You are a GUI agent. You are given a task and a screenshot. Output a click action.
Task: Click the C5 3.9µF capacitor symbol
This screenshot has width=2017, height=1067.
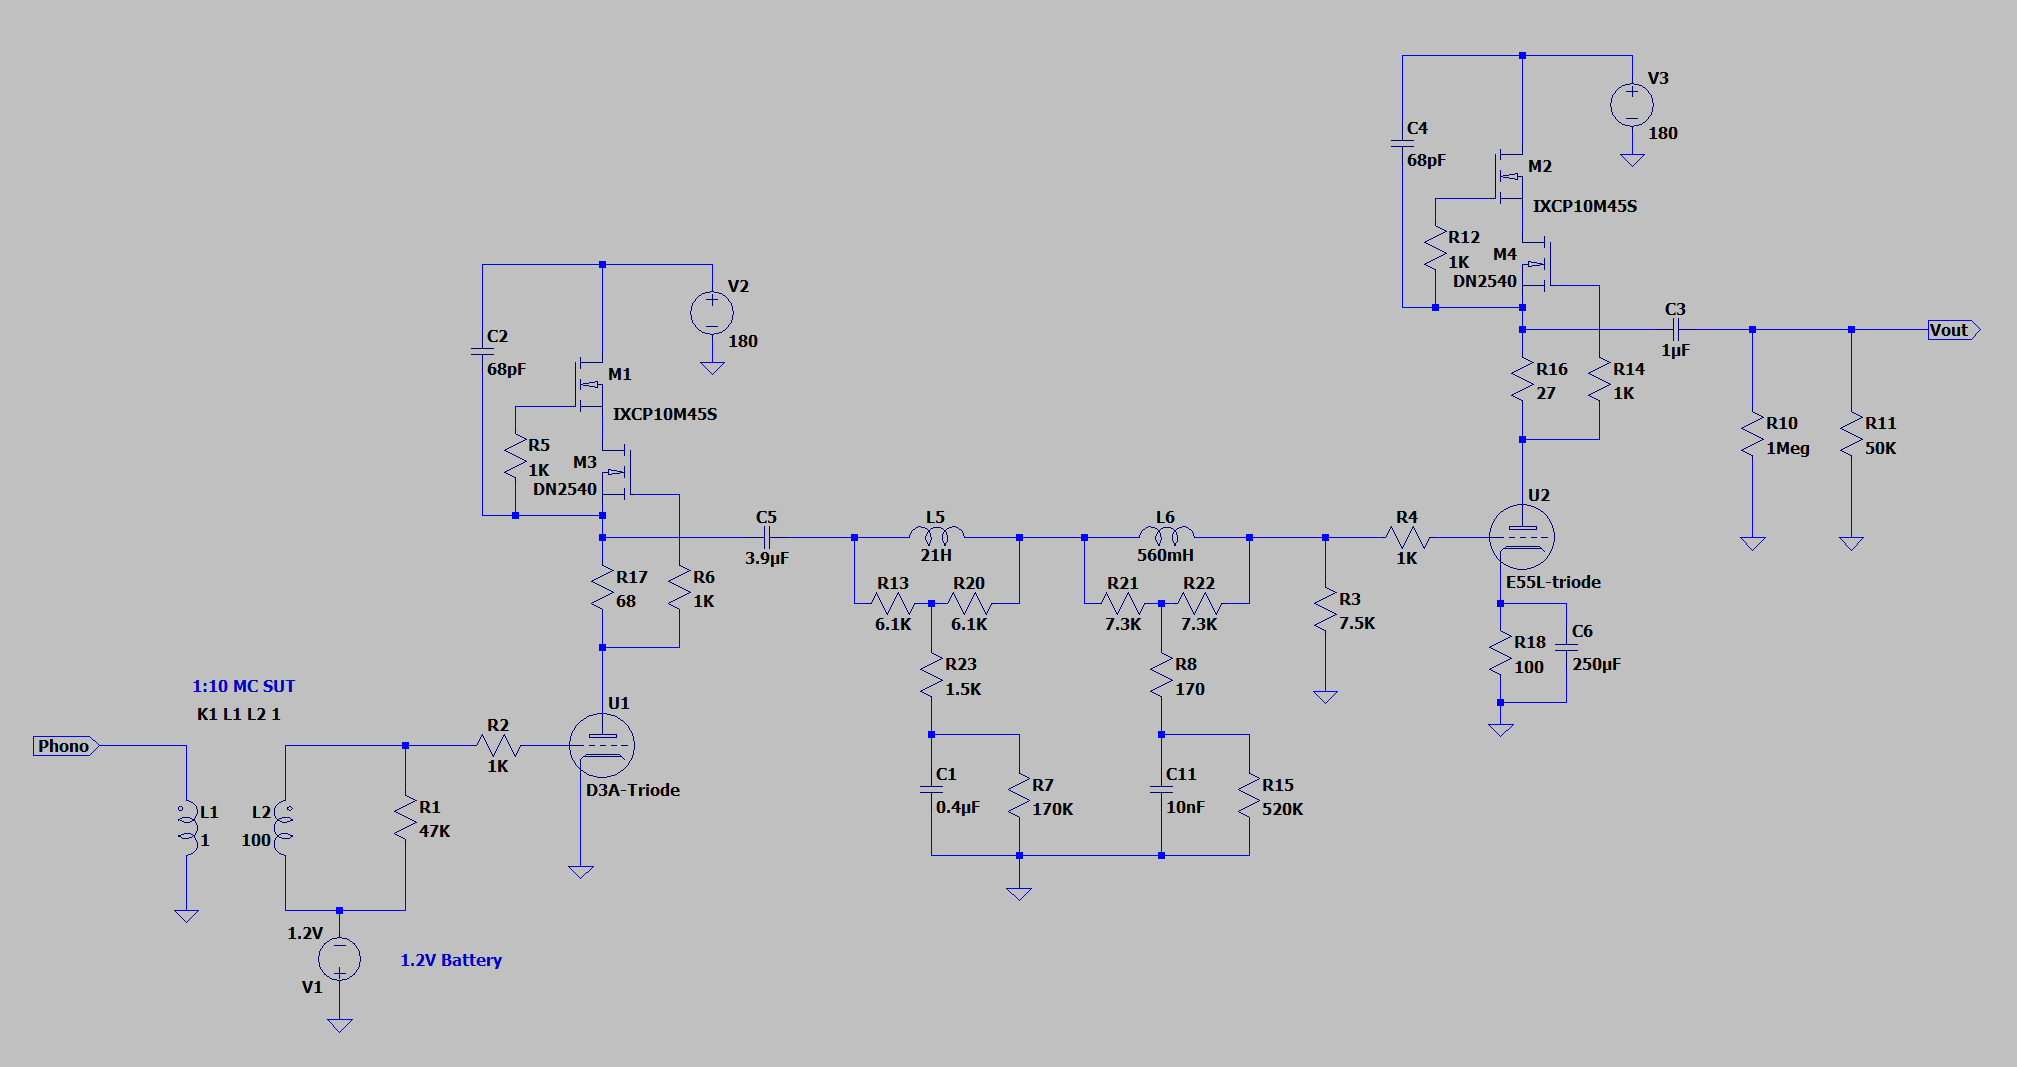767,537
